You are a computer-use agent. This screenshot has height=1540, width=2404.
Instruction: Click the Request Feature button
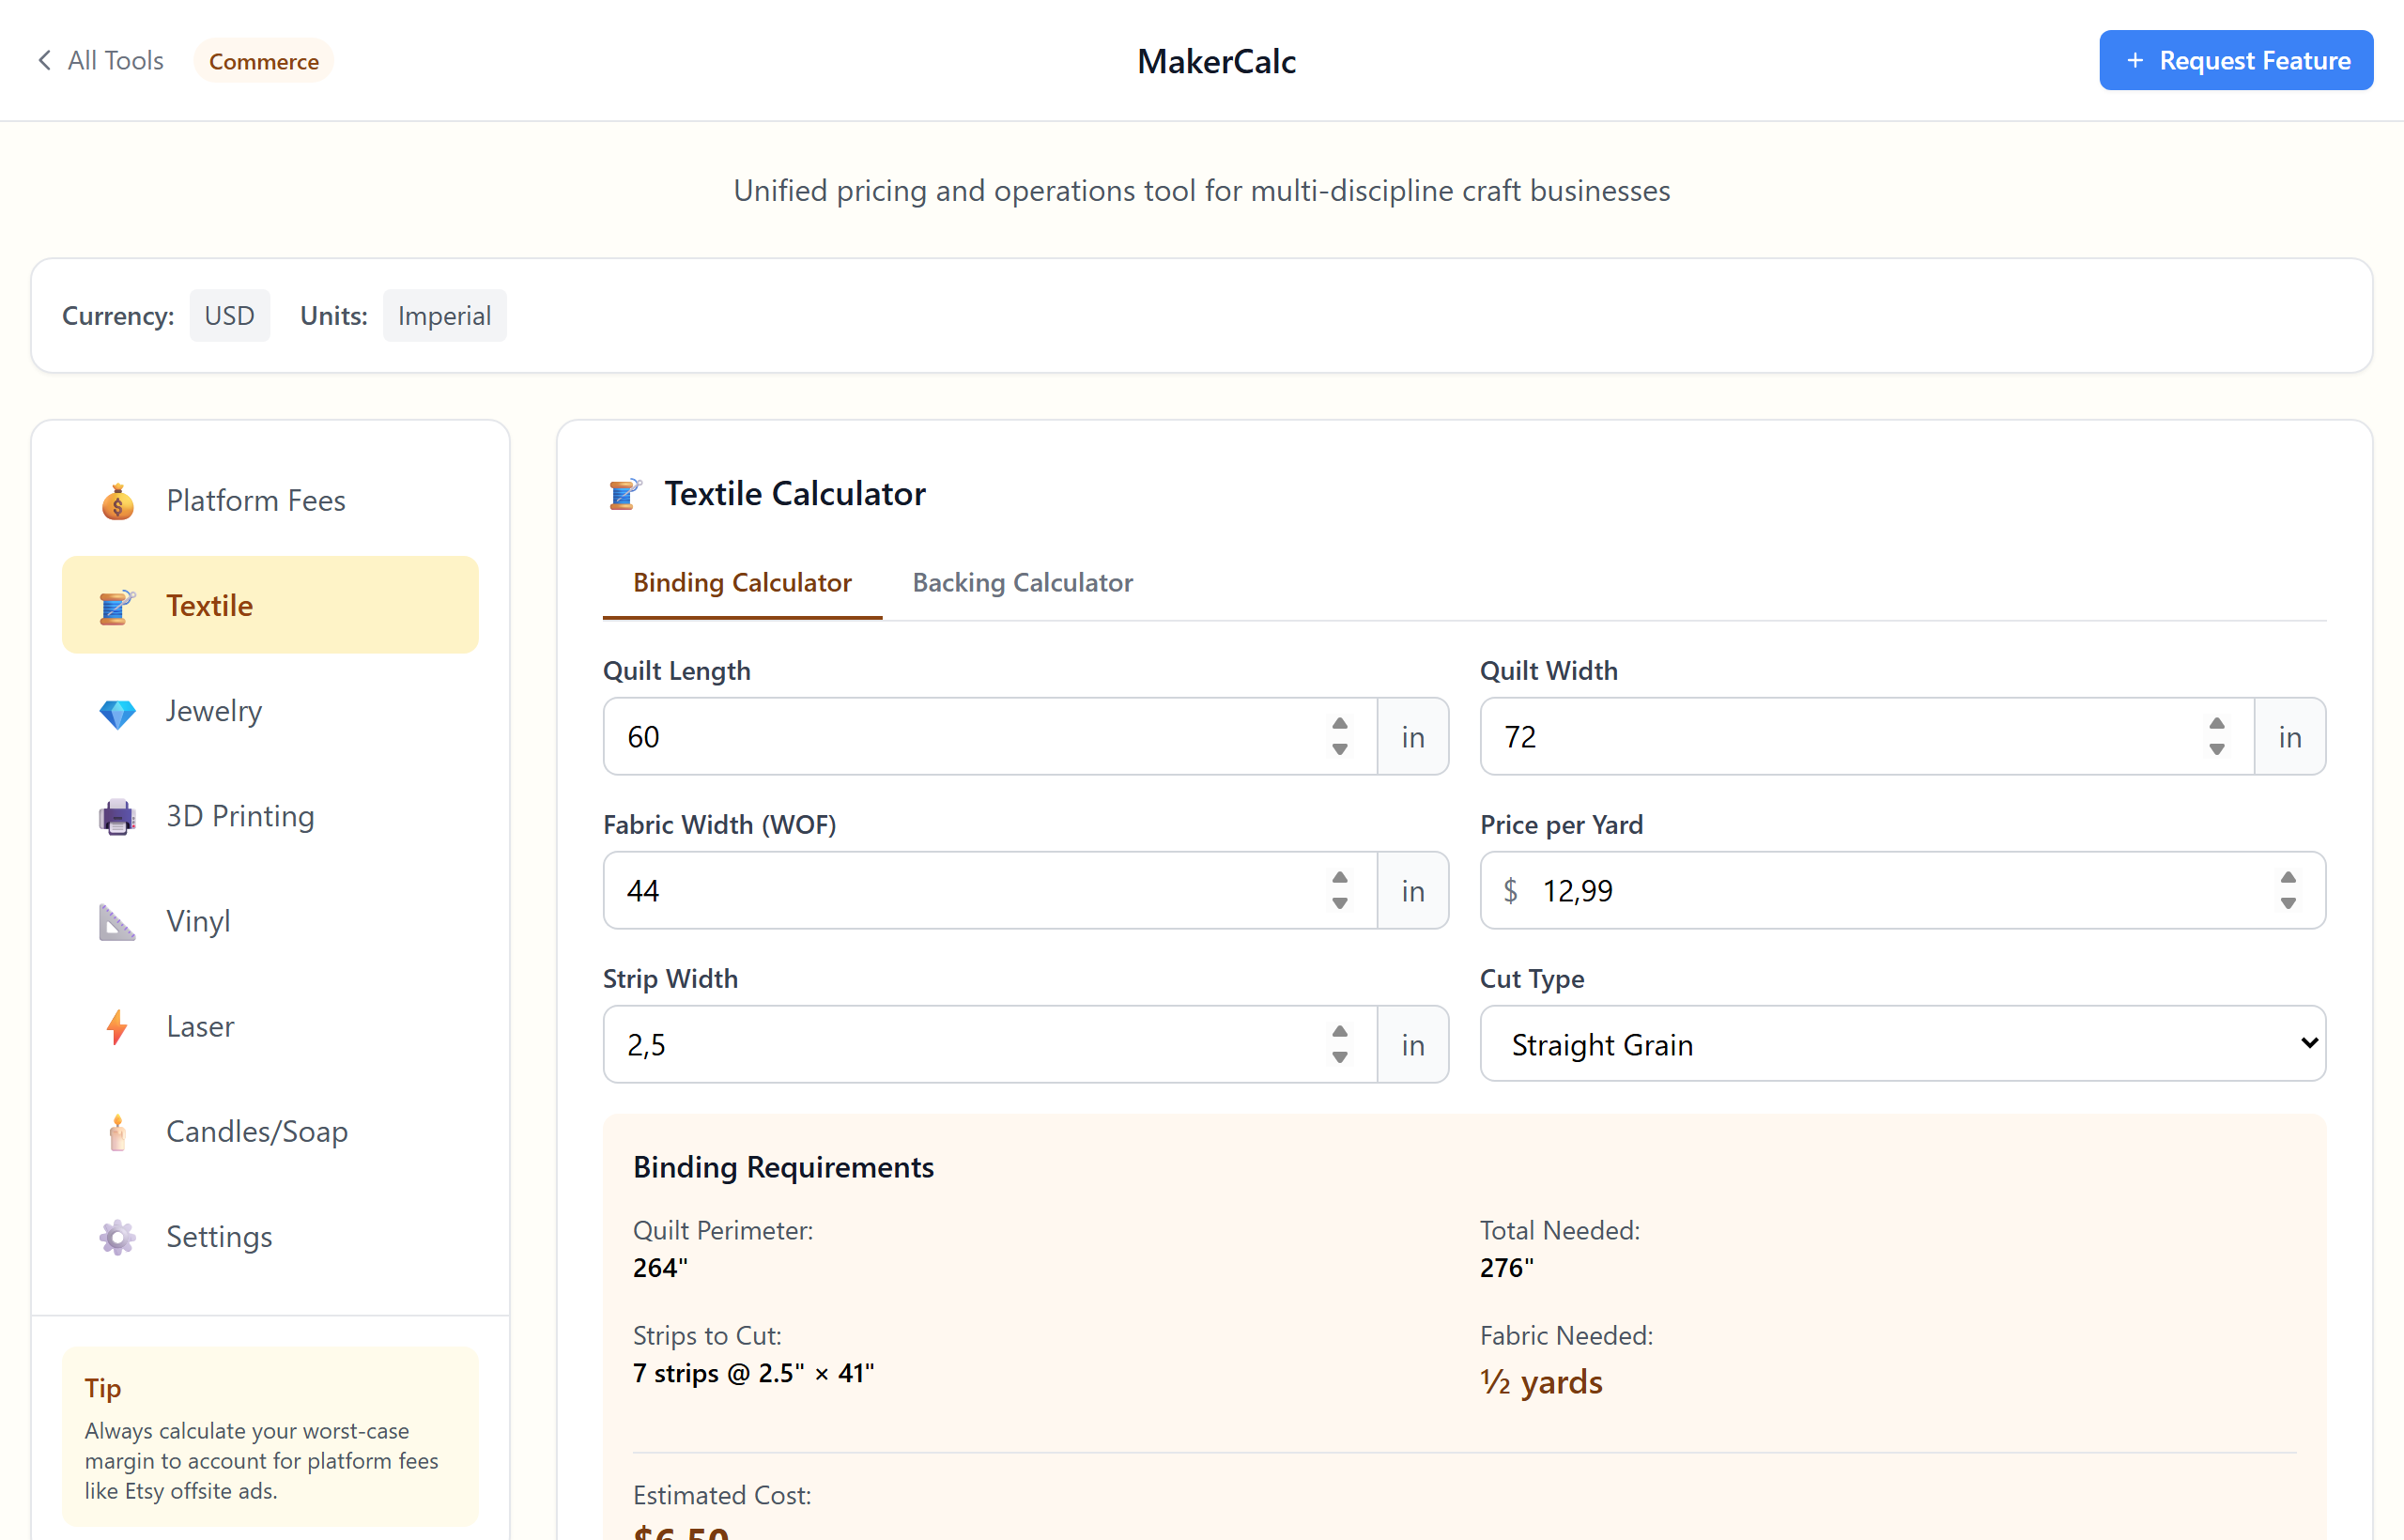[2235, 60]
